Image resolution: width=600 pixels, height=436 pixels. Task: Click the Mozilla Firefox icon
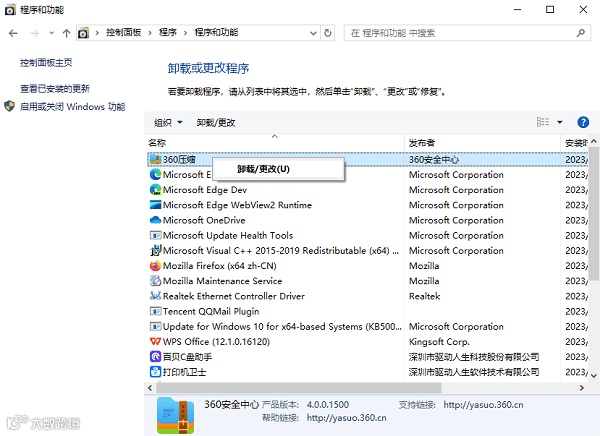point(155,266)
